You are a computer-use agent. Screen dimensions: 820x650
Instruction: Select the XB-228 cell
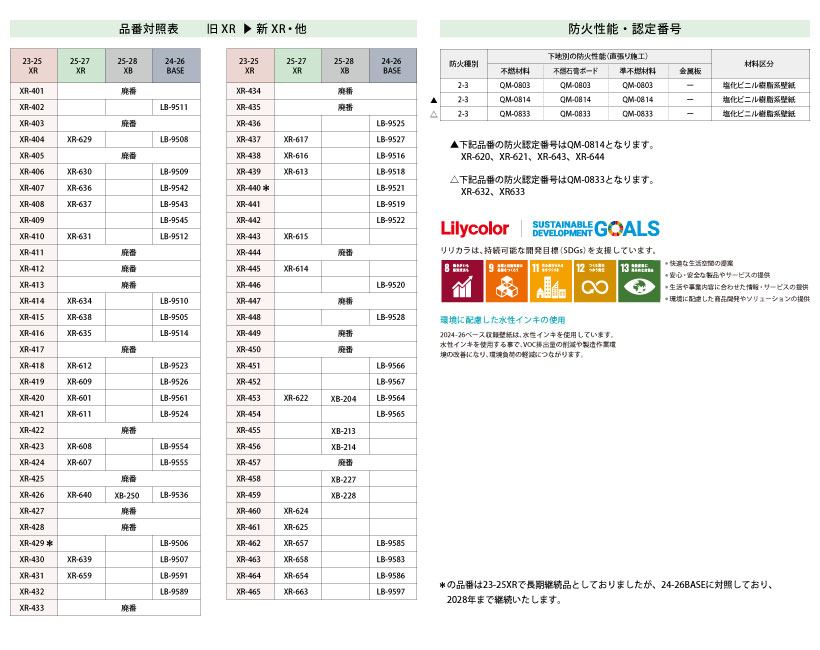[344, 495]
